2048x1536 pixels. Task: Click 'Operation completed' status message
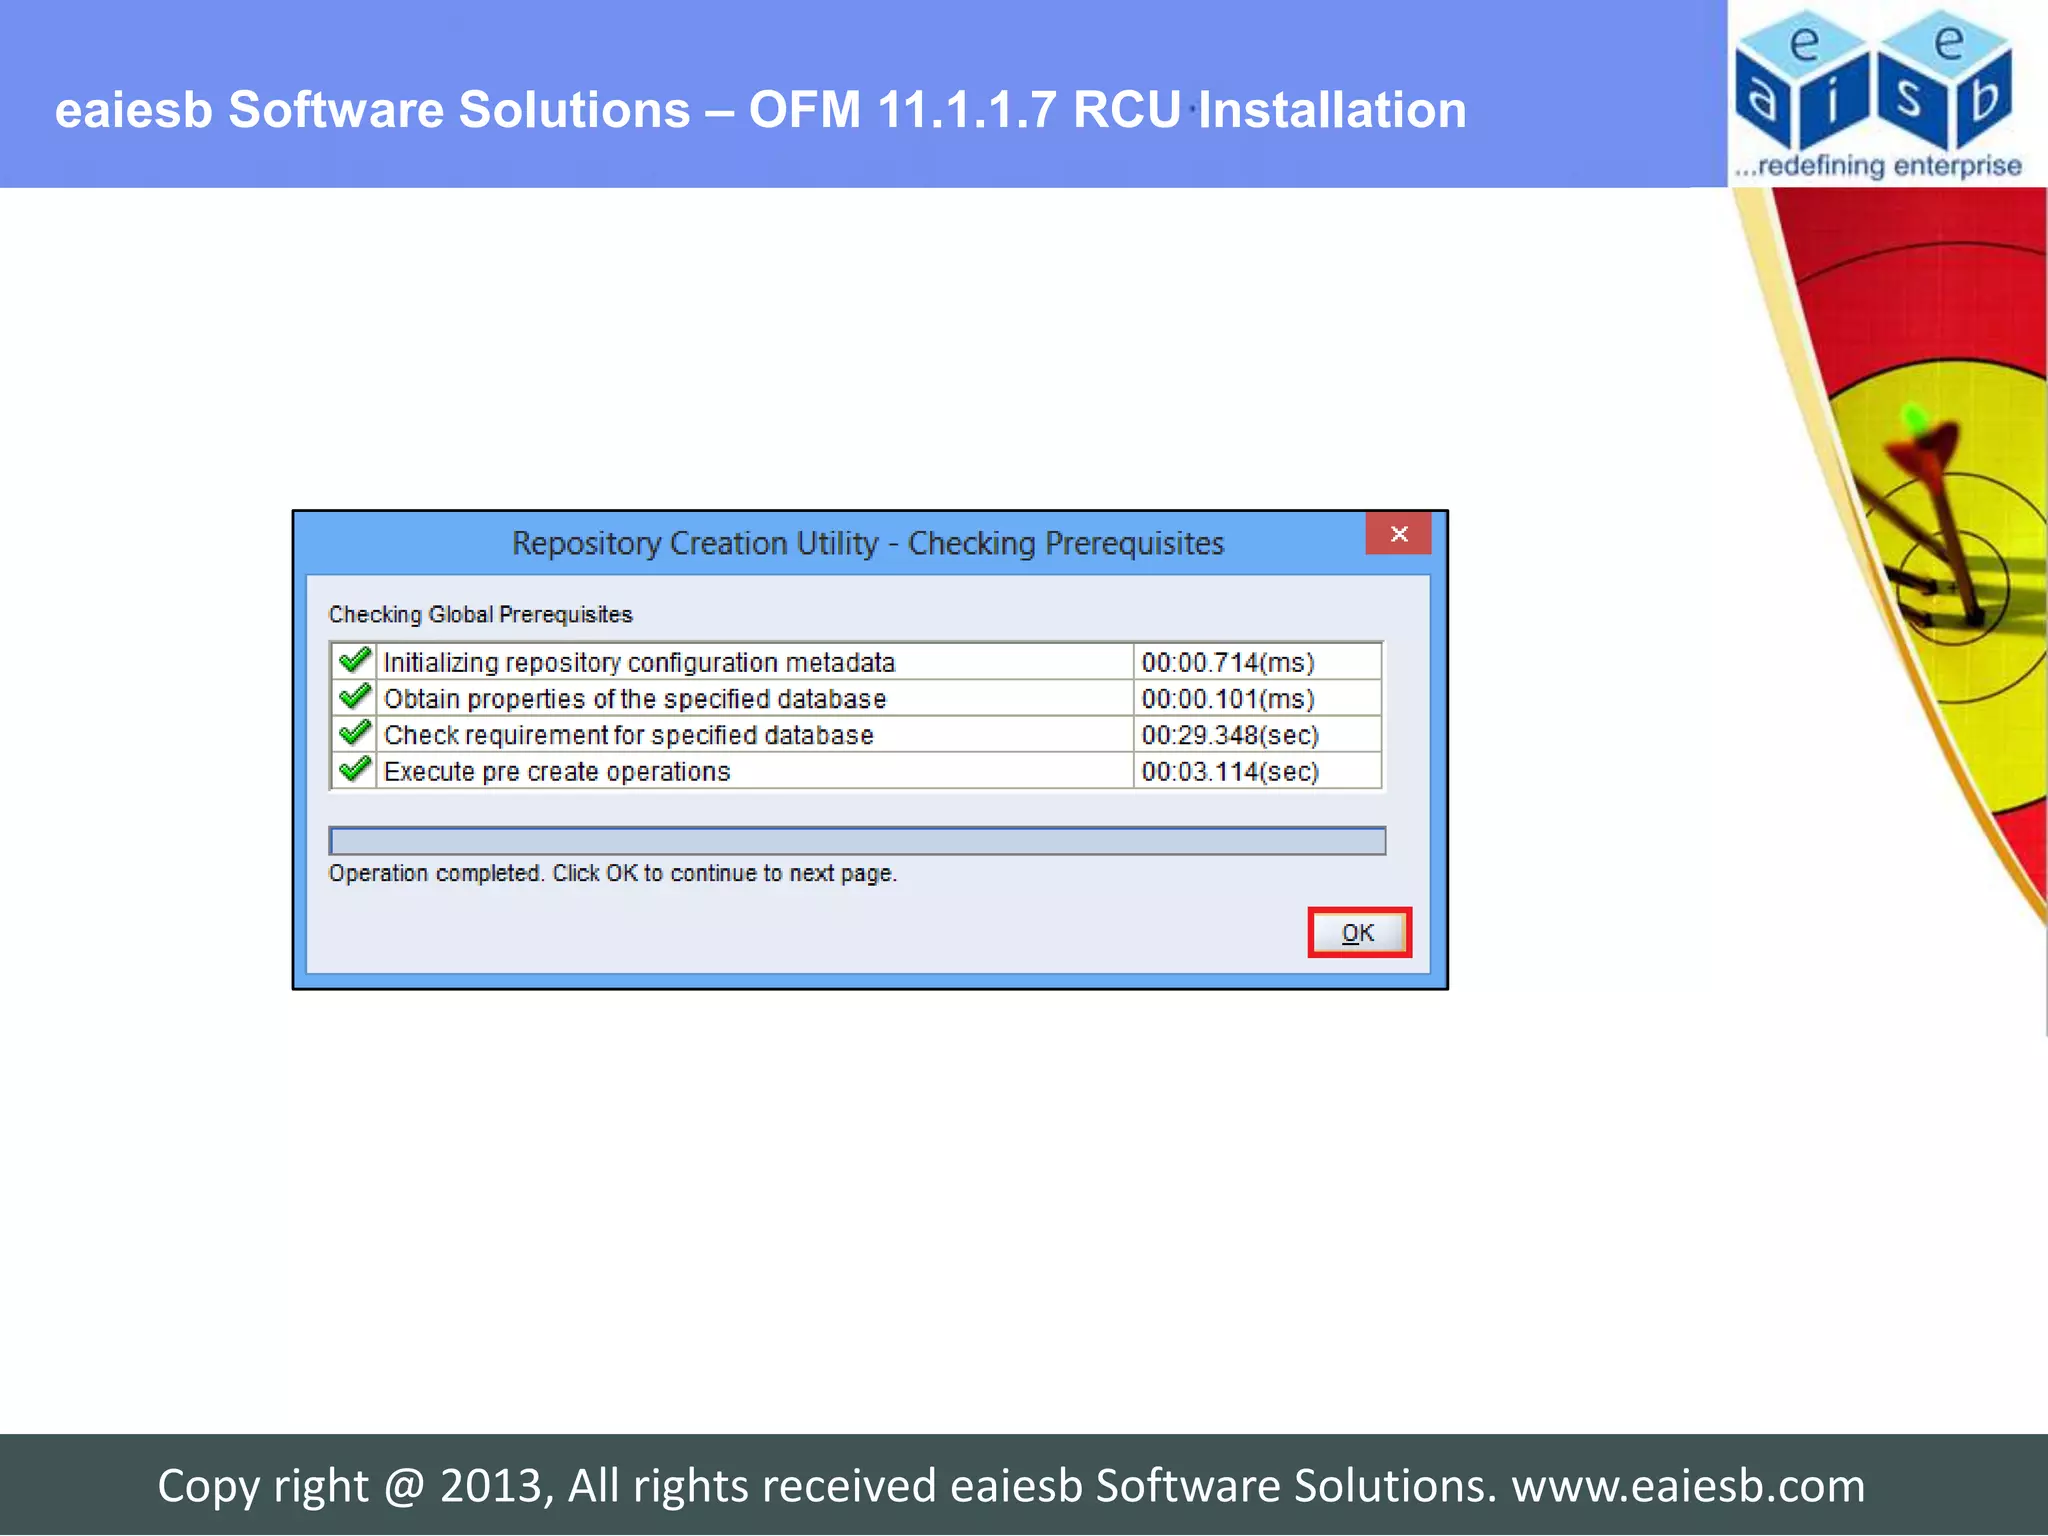[x=612, y=873]
